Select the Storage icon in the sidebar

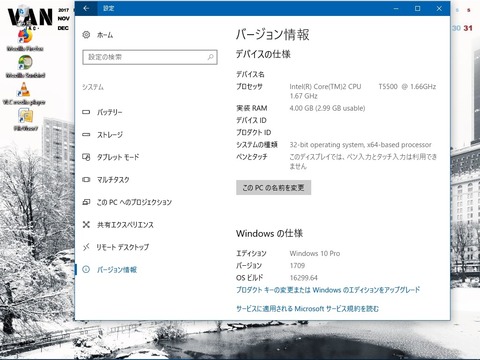(86, 135)
